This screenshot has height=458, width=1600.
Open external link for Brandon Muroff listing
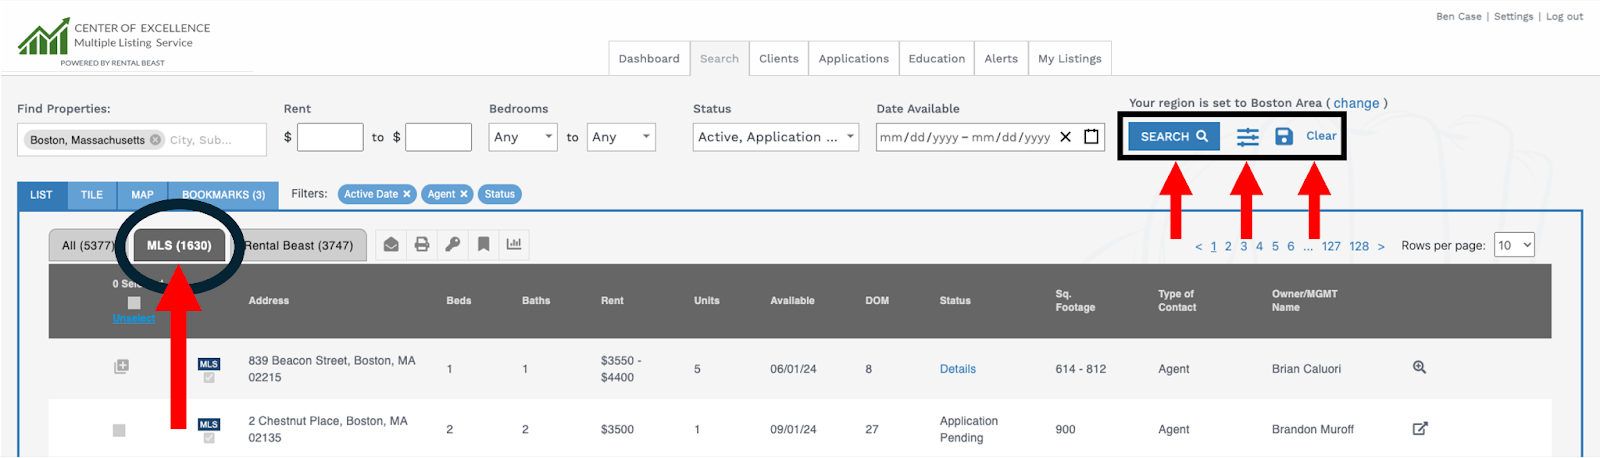coord(1420,428)
